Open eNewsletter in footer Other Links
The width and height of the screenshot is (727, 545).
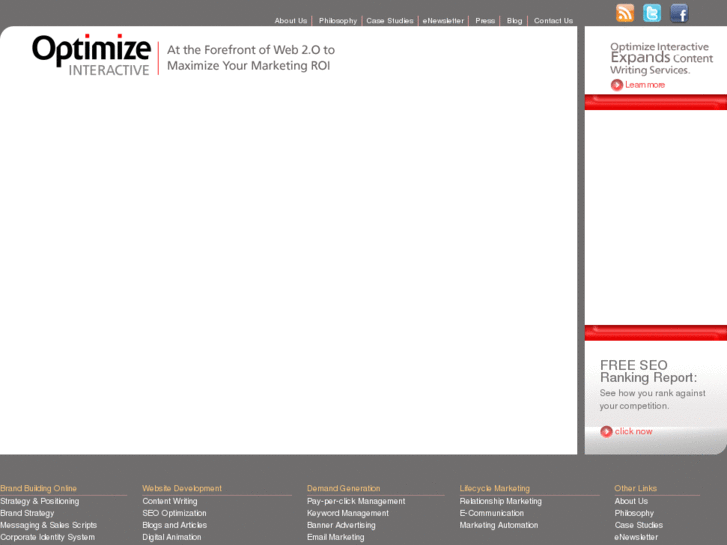point(636,537)
